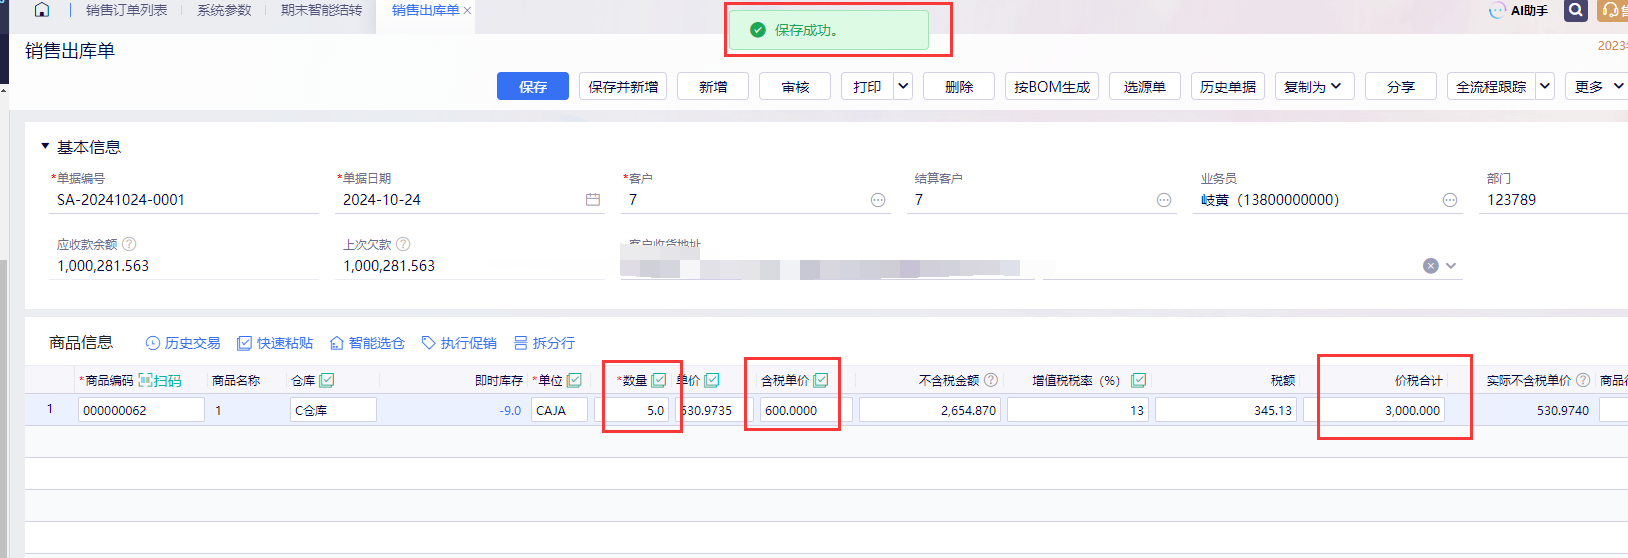Open the calendar picker for 单据日期
The width and height of the screenshot is (1628, 558).
593,200
